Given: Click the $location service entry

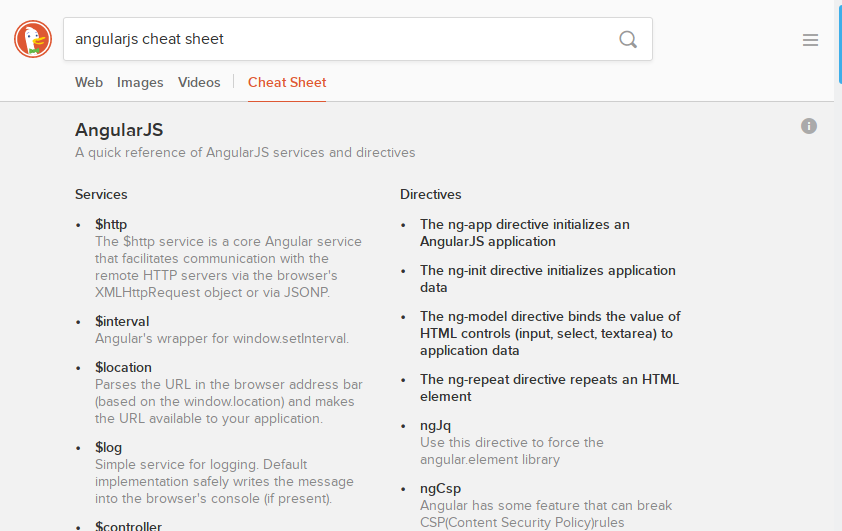Looking at the screenshot, I should (x=123, y=367).
